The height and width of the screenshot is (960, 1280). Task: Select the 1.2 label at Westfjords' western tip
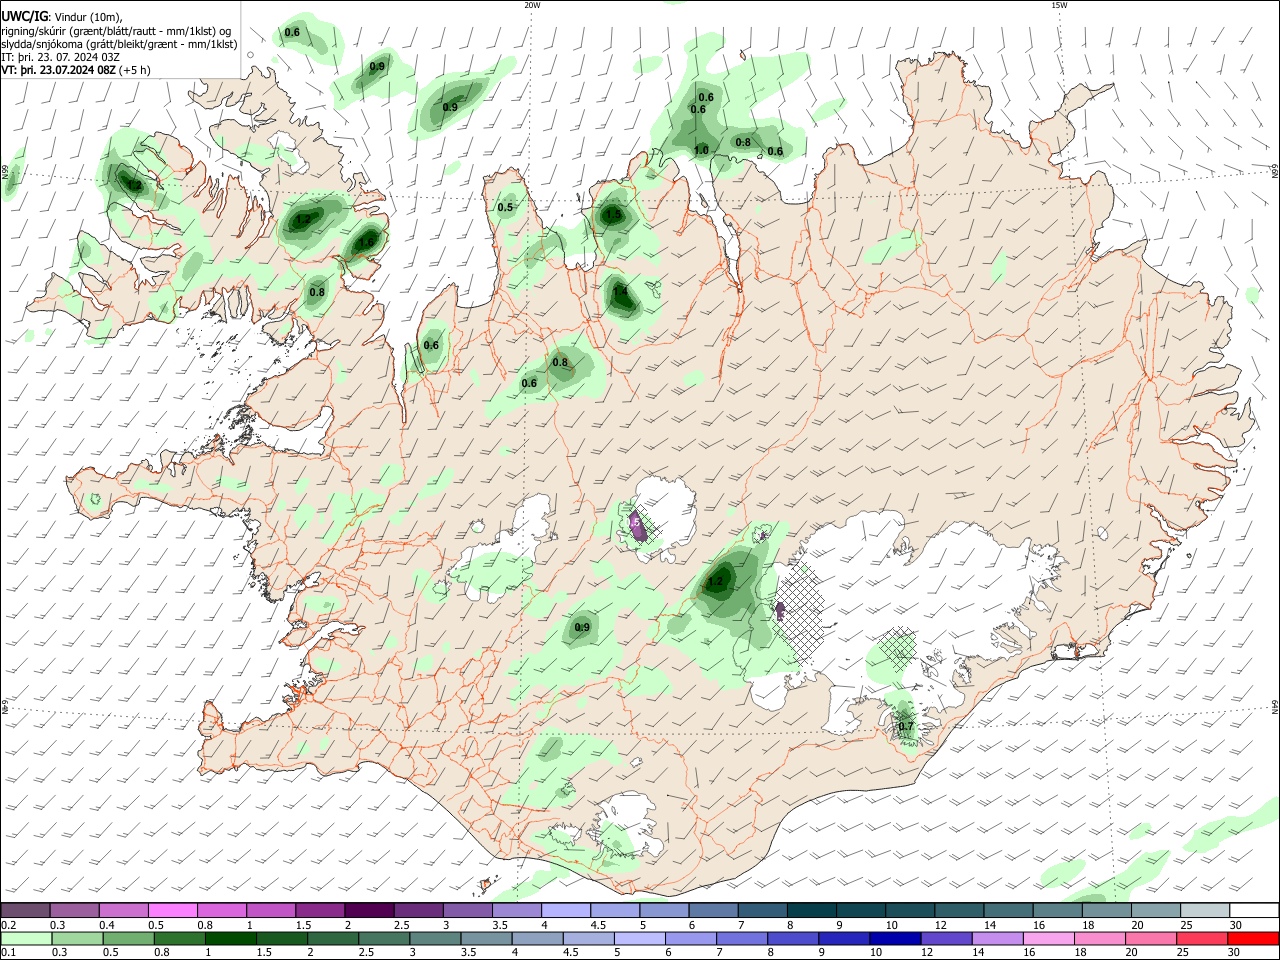133,185
